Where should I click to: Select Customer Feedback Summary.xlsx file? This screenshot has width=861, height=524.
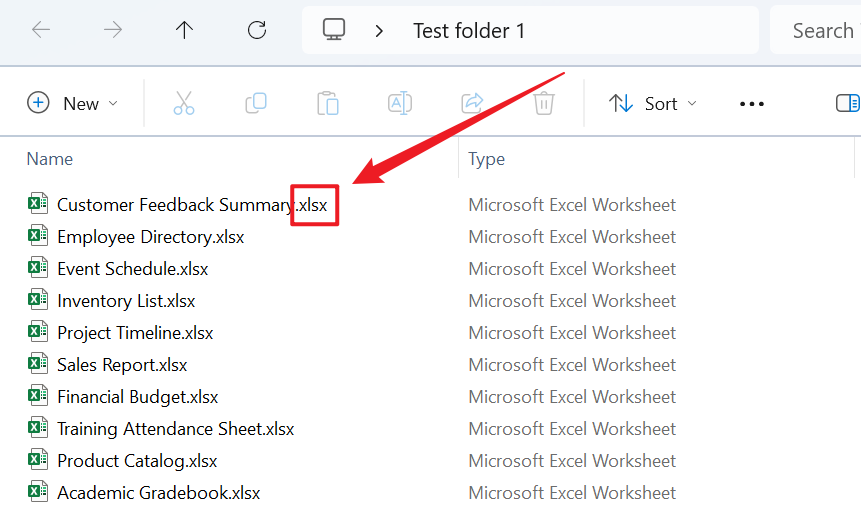[175, 205]
